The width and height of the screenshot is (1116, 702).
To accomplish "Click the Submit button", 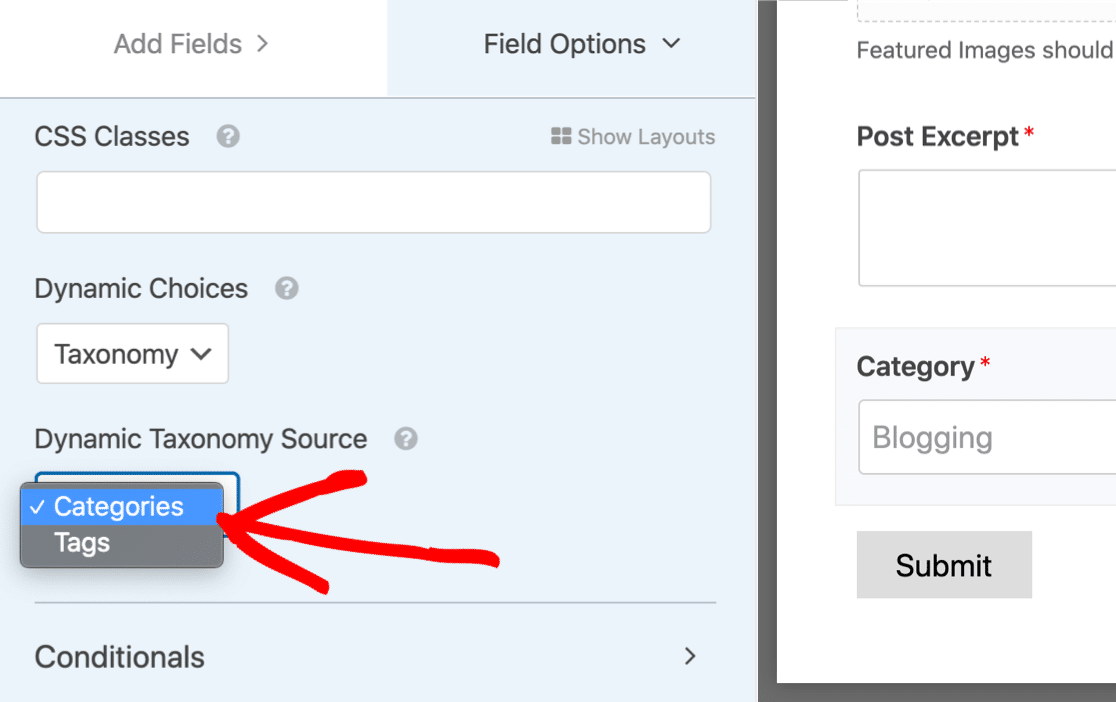I will click(944, 565).
